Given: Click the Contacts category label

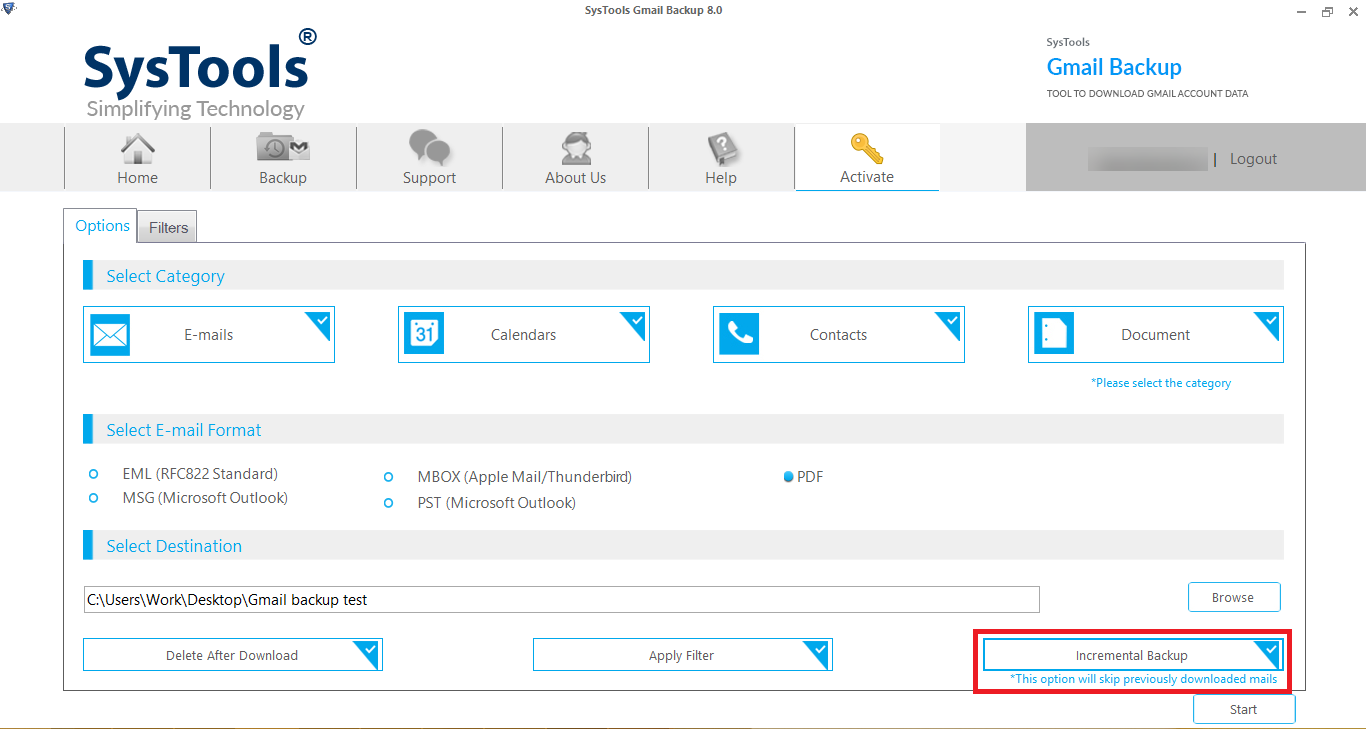Looking at the screenshot, I should pyautogui.click(x=838, y=335).
